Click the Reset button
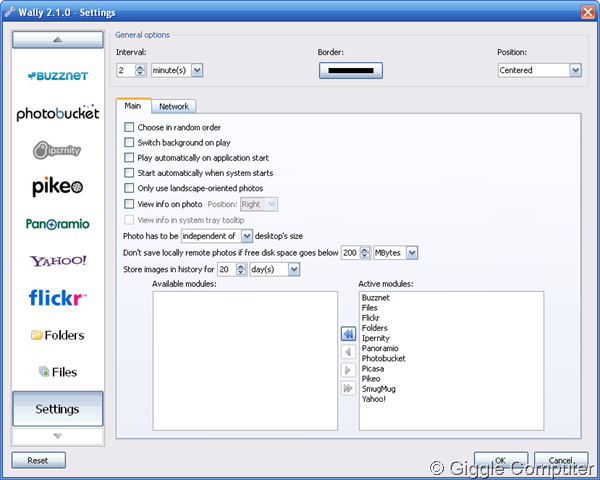This screenshot has height=480, width=600. (38, 460)
